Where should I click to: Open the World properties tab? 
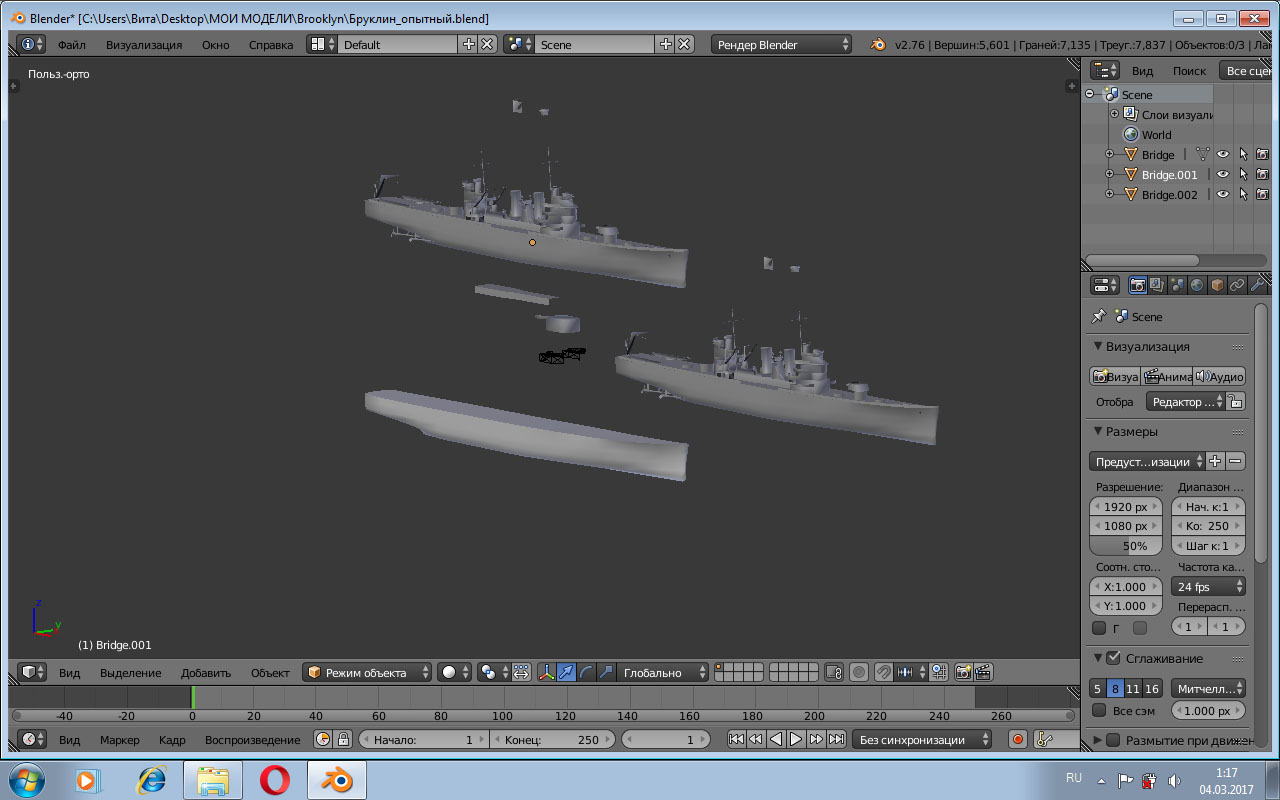[x=1197, y=285]
